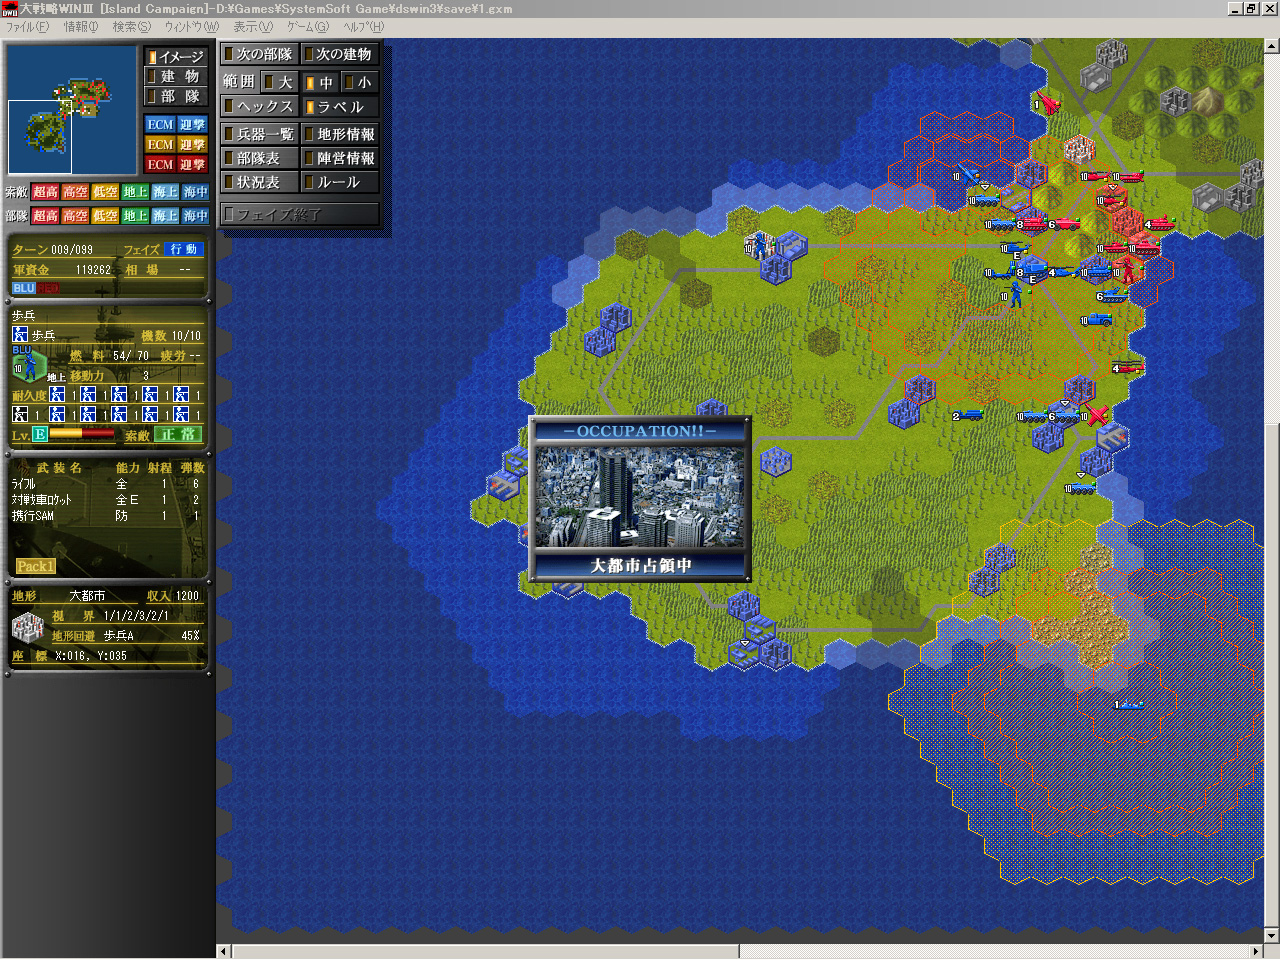This screenshot has width=1280, height=960.
Task: Select the blue tank labeled 6 near the east shore
Action: [1112, 295]
